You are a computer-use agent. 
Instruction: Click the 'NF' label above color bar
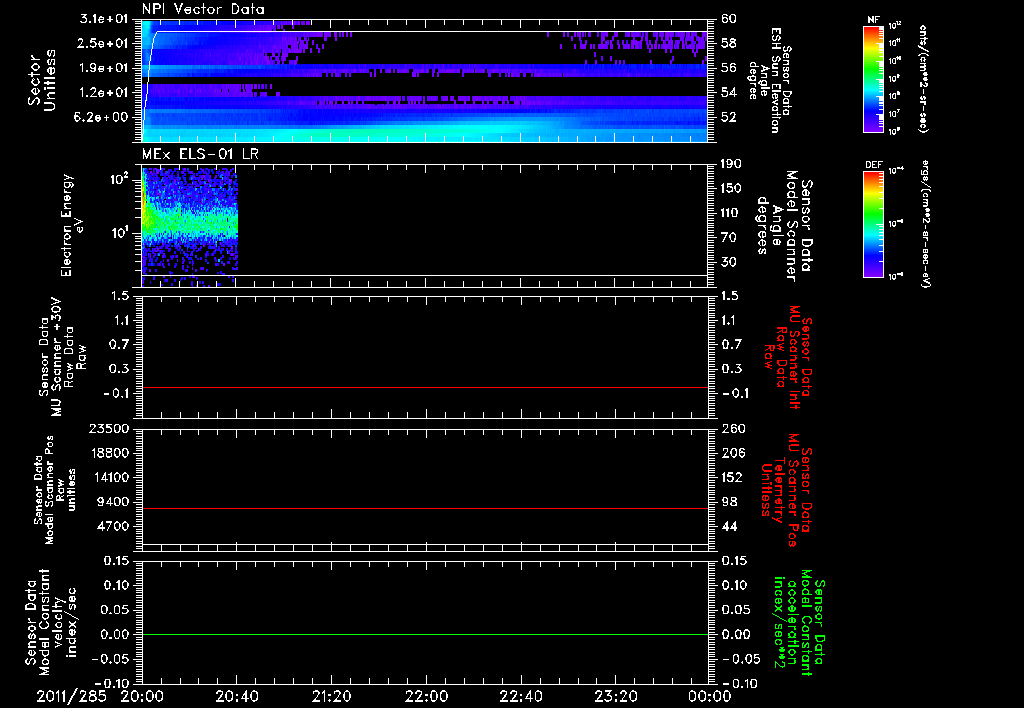tap(873, 20)
